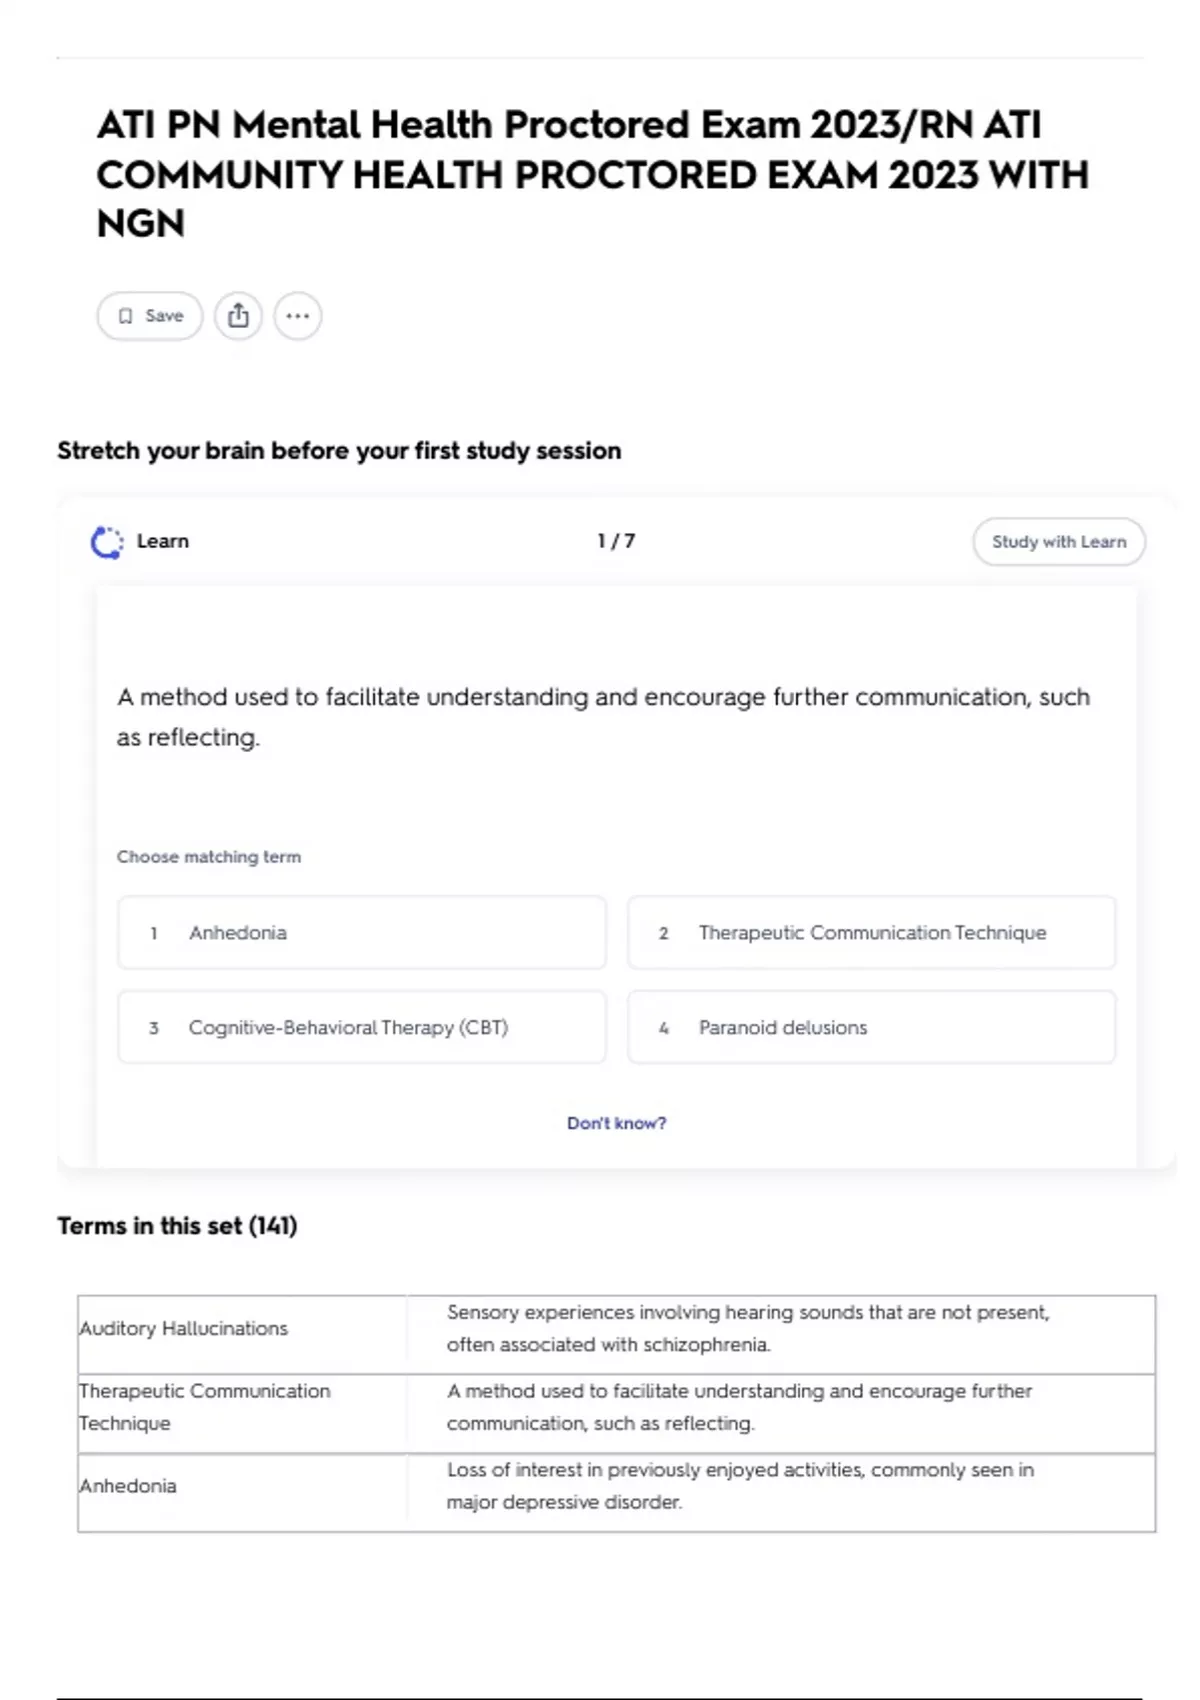This screenshot has height=1700, width=1200.
Task: Click the Auditory Hallucinations term
Action: [x=183, y=1328]
